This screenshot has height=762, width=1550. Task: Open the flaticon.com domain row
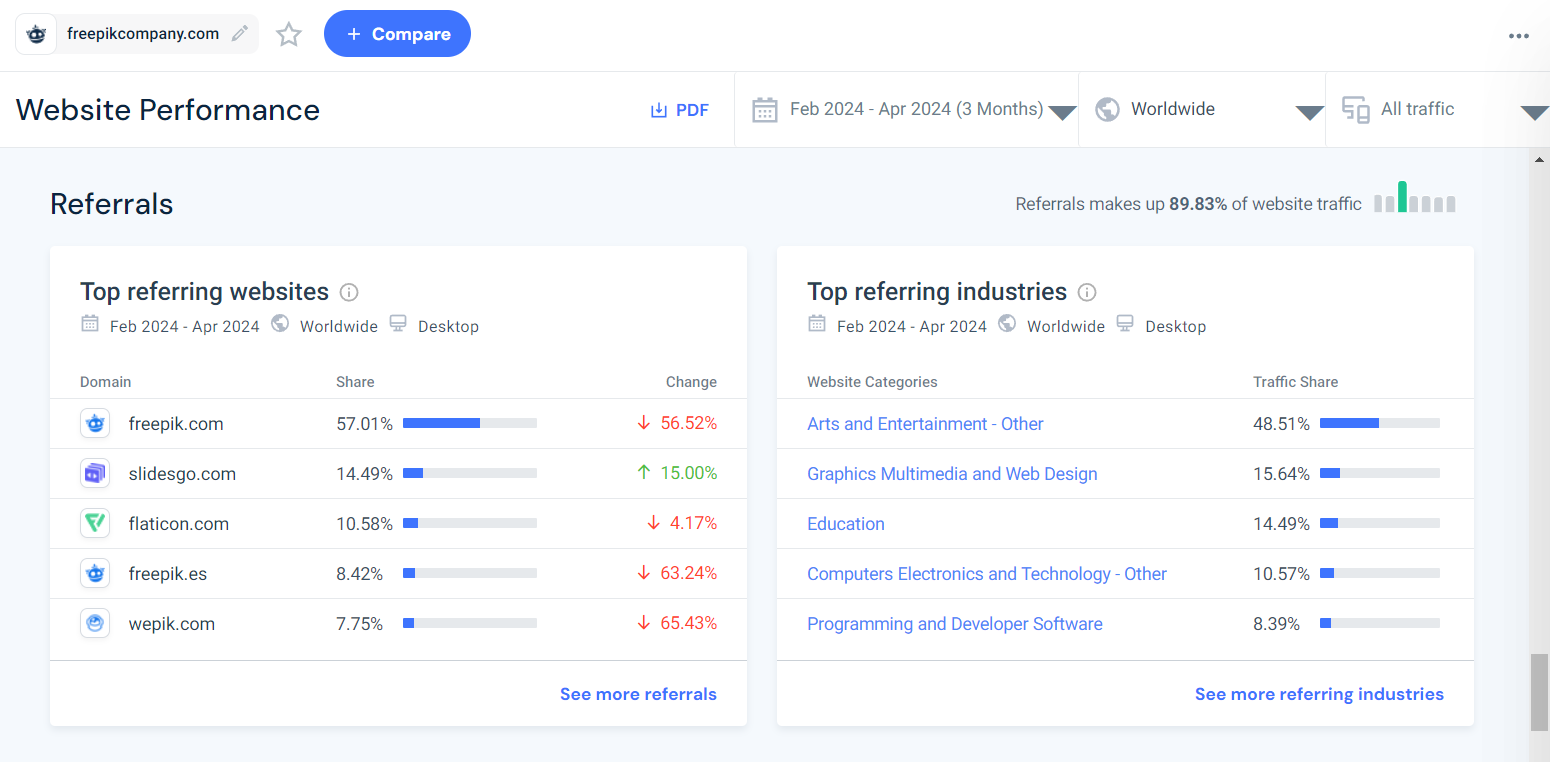(398, 524)
